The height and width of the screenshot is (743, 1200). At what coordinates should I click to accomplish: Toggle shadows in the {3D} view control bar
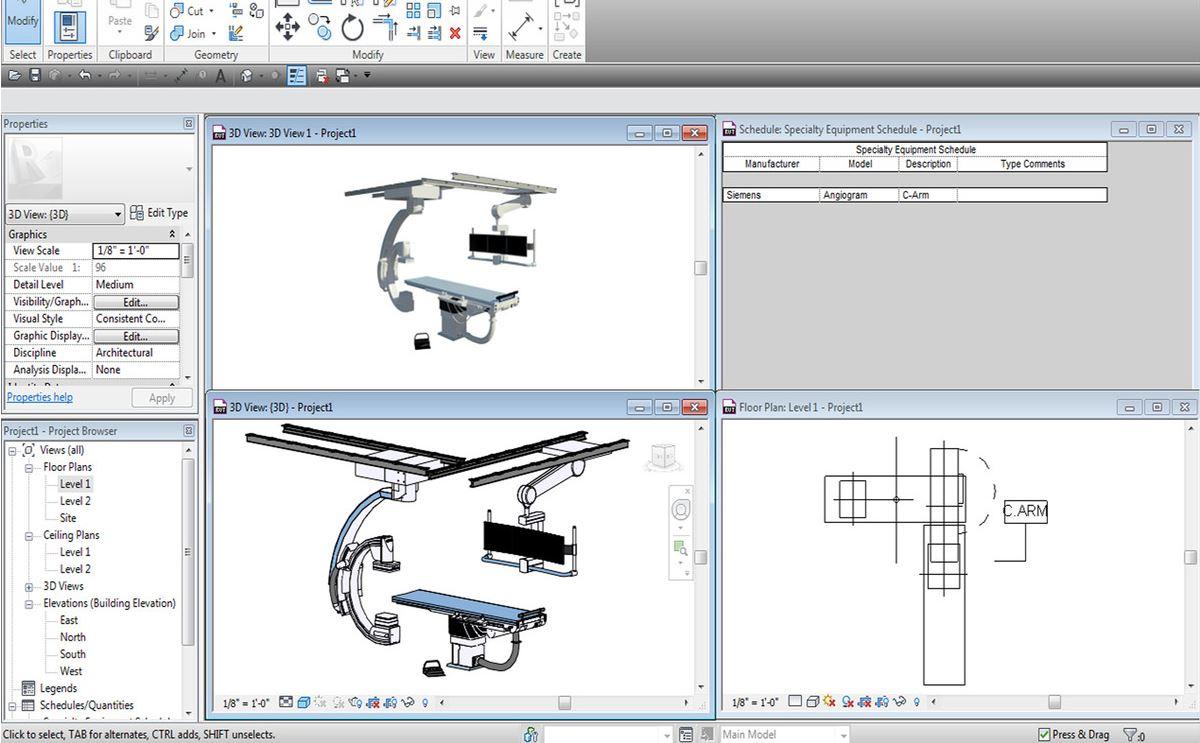pos(322,702)
